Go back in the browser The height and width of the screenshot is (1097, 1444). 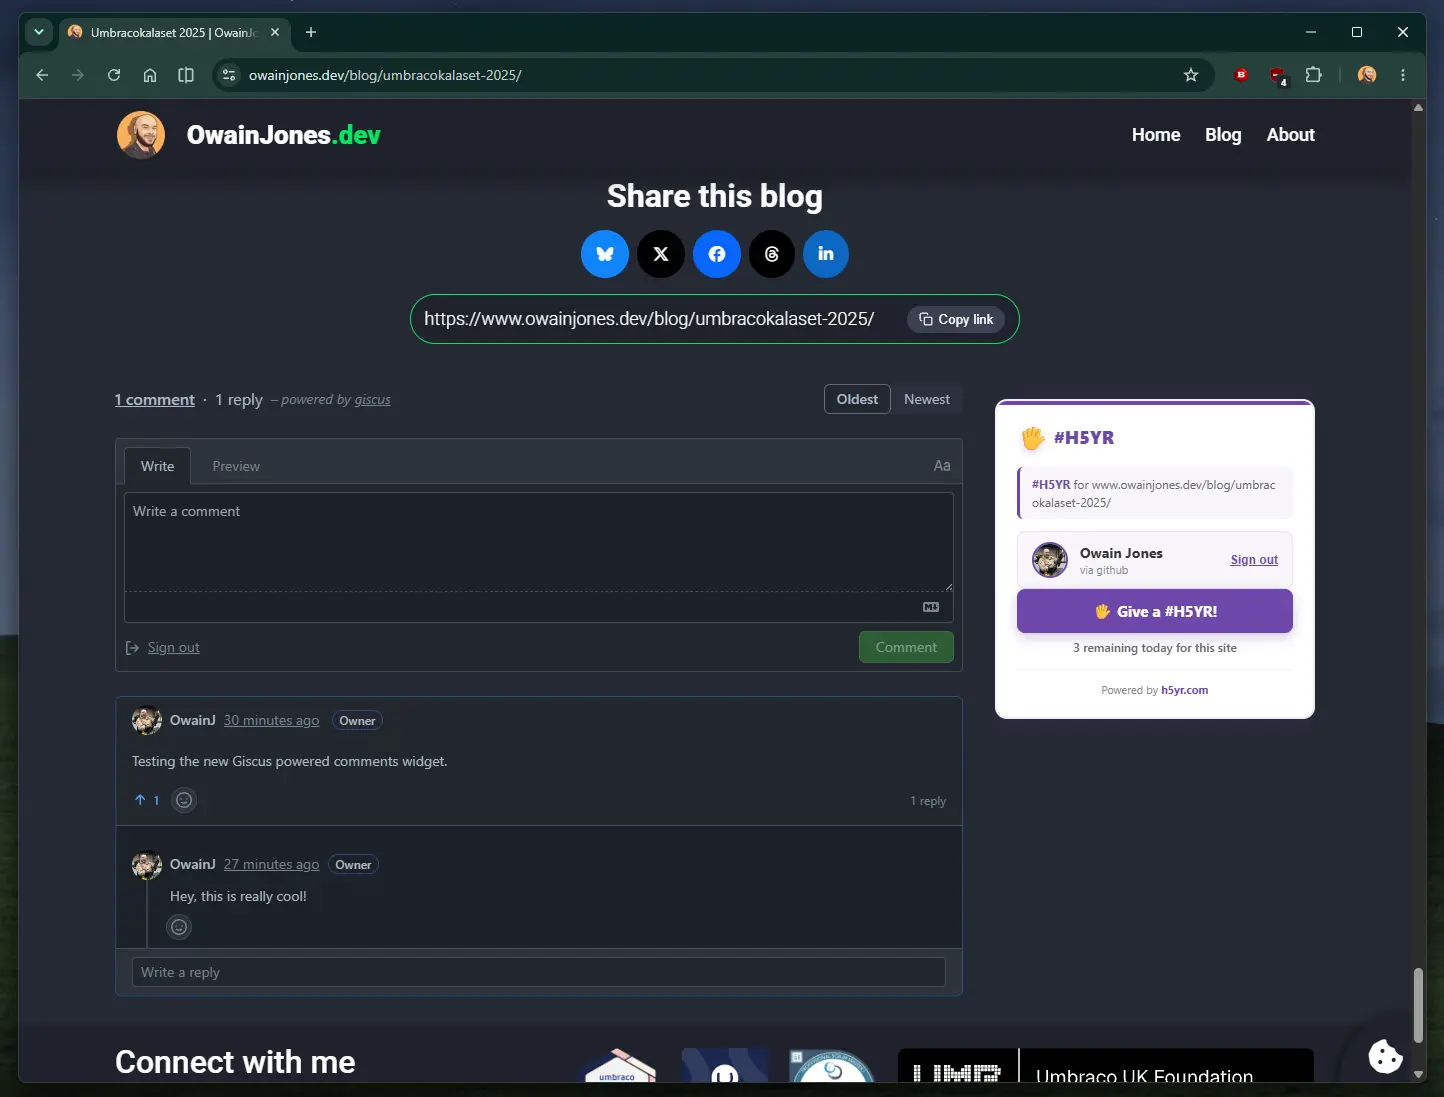click(42, 75)
